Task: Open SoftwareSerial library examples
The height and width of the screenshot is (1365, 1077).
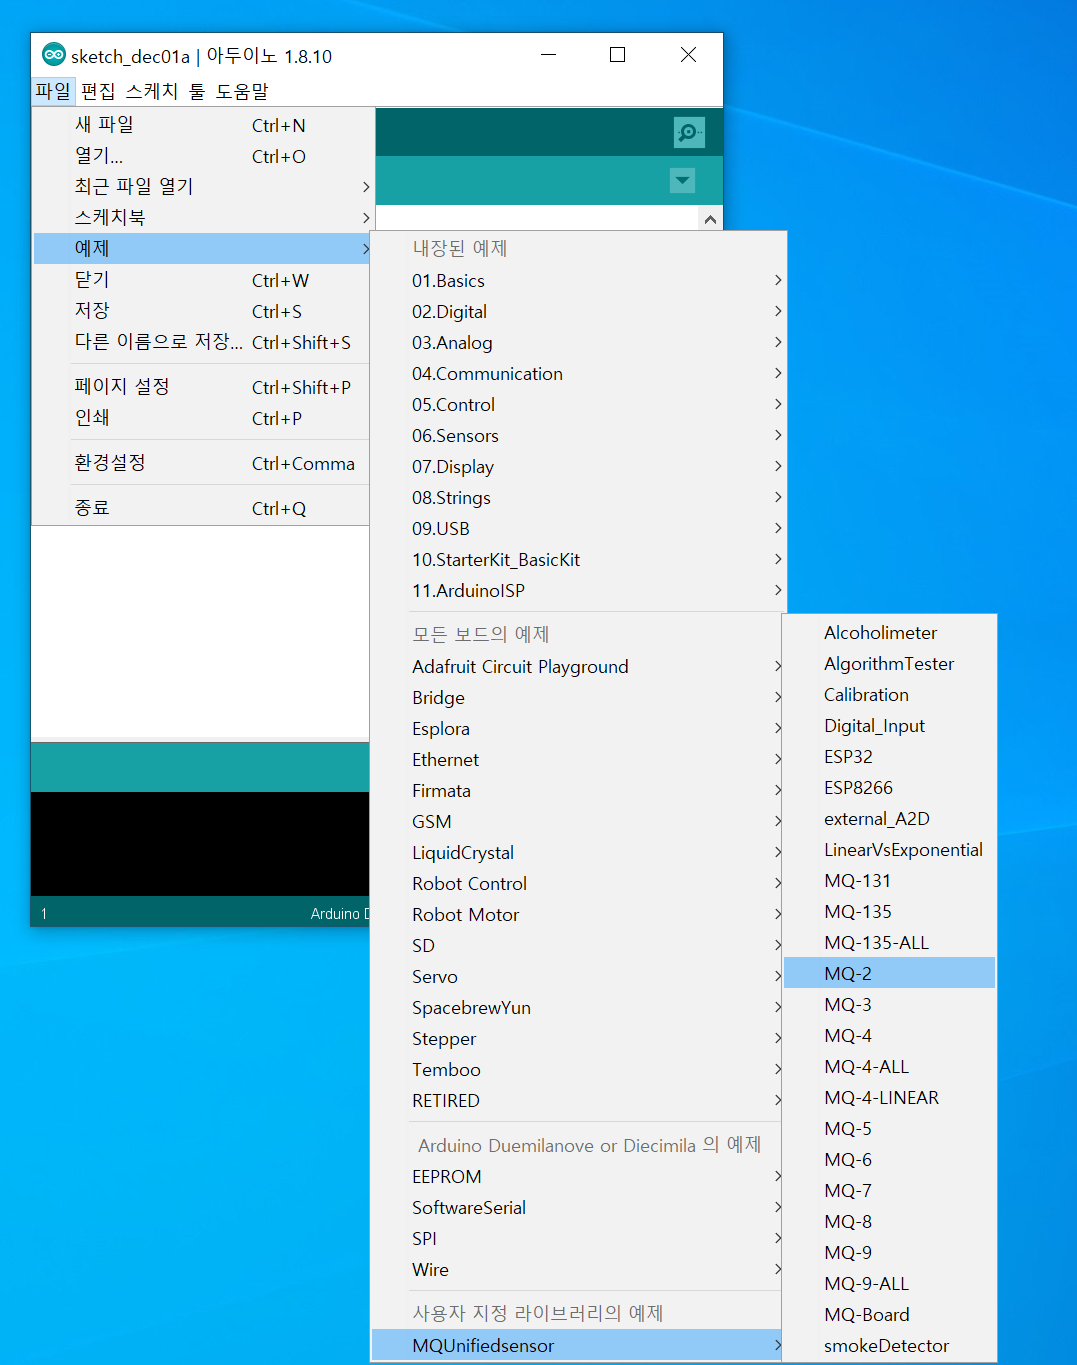Action: pyautogui.click(x=578, y=1208)
